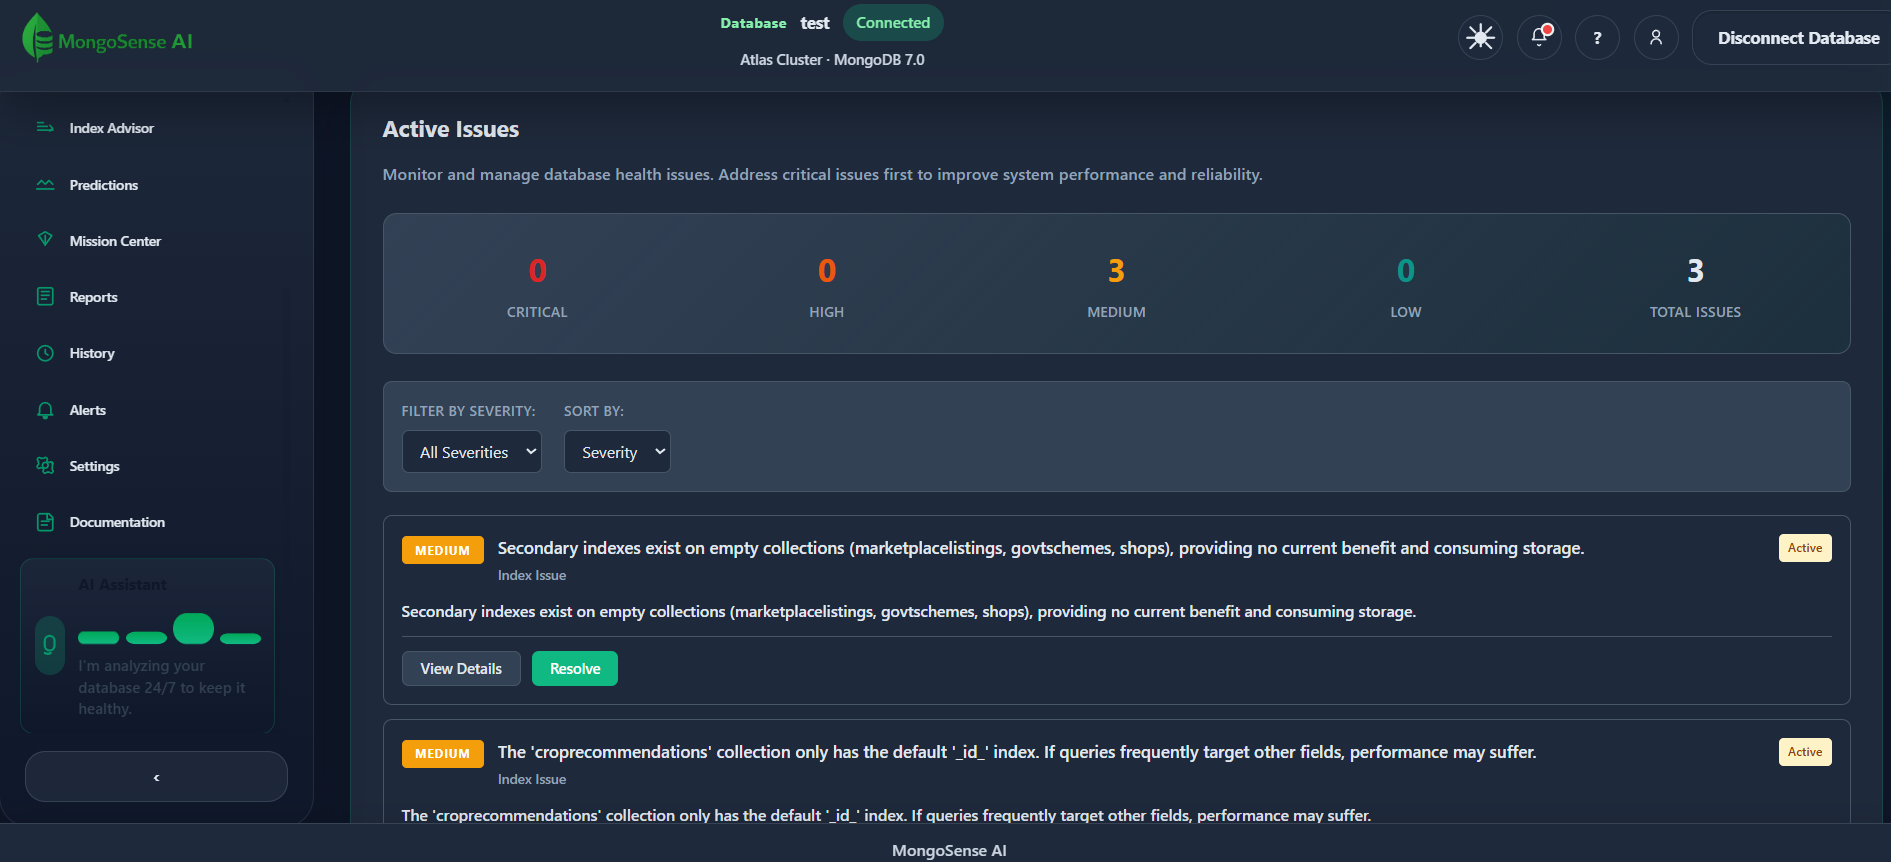Click Disconnect Database button
The width and height of the screenshot is (1891, 862).
pyautogui.click(x=1791, y=38)
